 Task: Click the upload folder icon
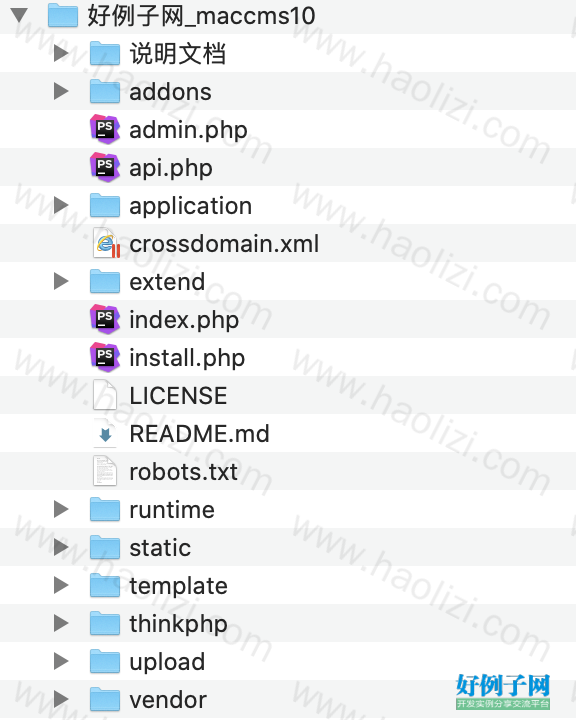click(x=105, y=661)
